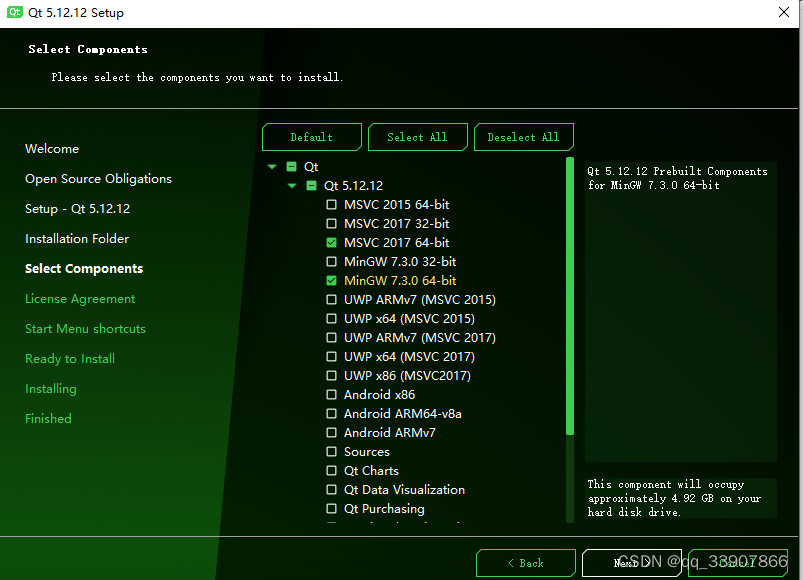Click the Default selection button

[311, 137]
